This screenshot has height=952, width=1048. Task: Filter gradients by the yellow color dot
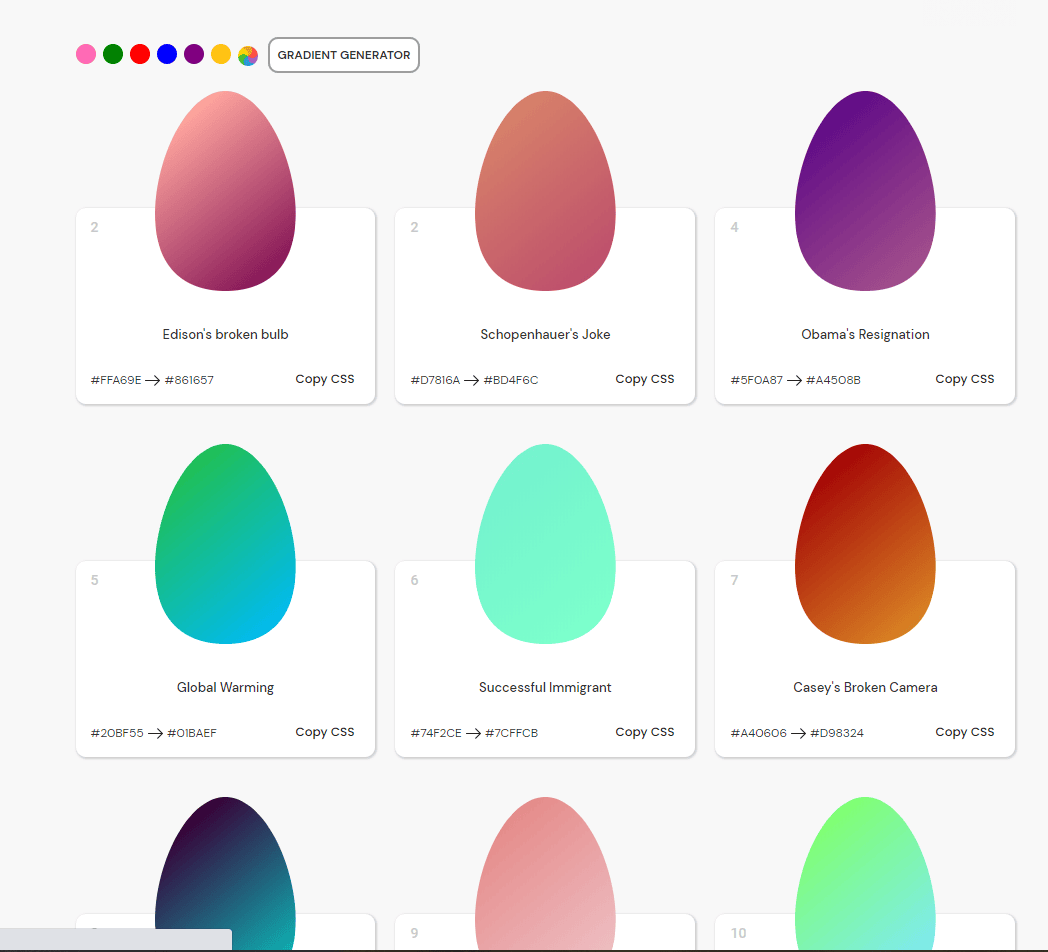[221, 54]
